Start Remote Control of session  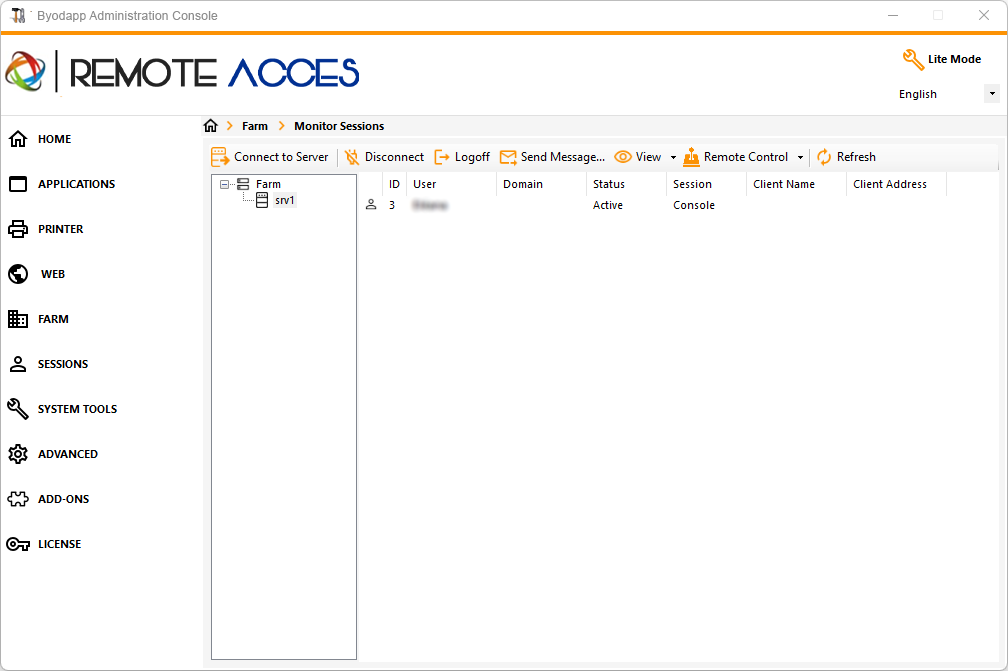(x=746, y=157)
